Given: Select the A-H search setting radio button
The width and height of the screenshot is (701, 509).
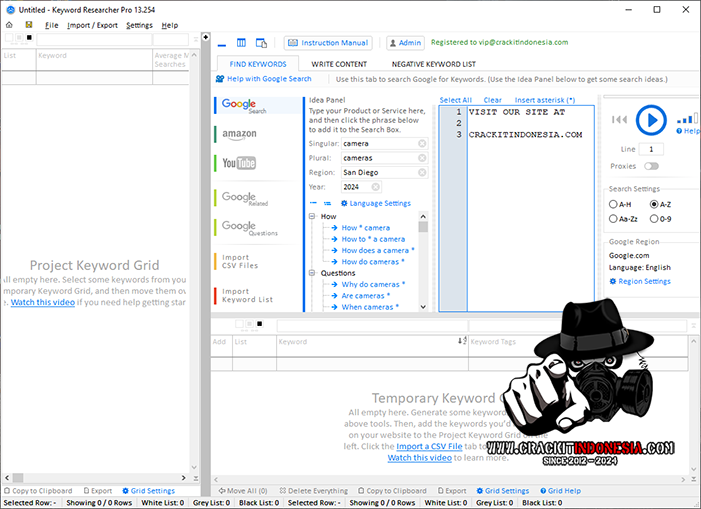Looking at the screenshot, I should (613, 204).
